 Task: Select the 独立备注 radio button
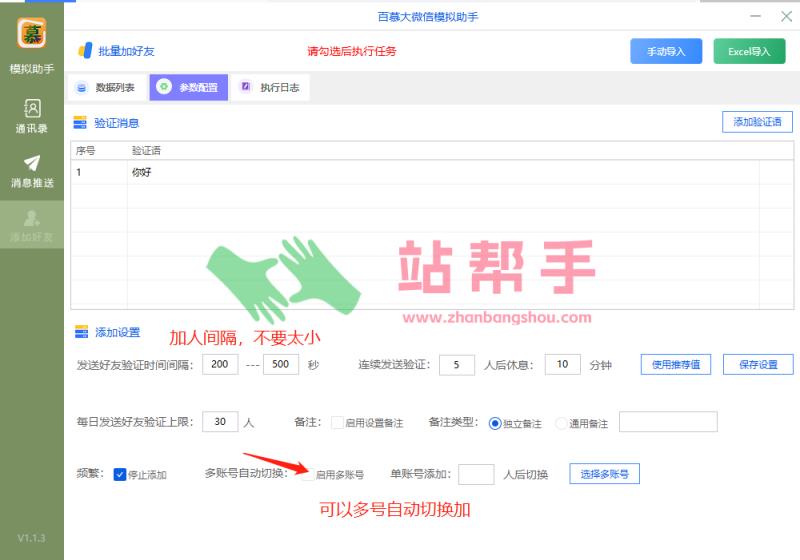(x=494, y=423)
